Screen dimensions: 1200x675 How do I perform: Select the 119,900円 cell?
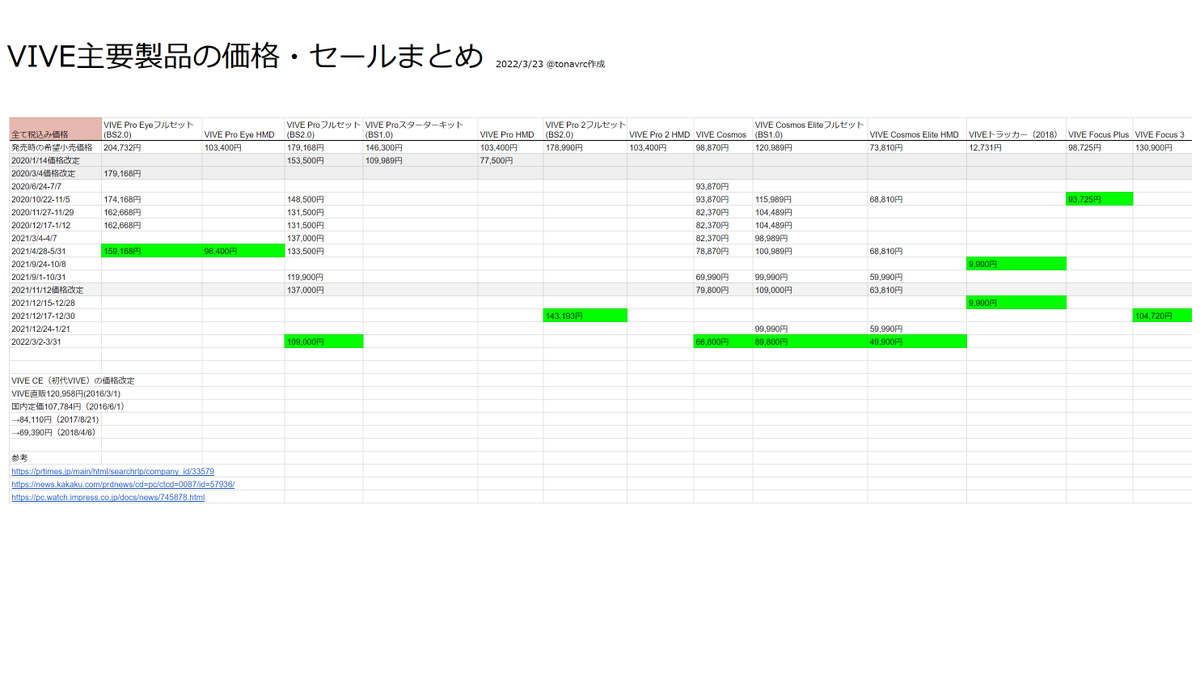(x=324, y=277)
